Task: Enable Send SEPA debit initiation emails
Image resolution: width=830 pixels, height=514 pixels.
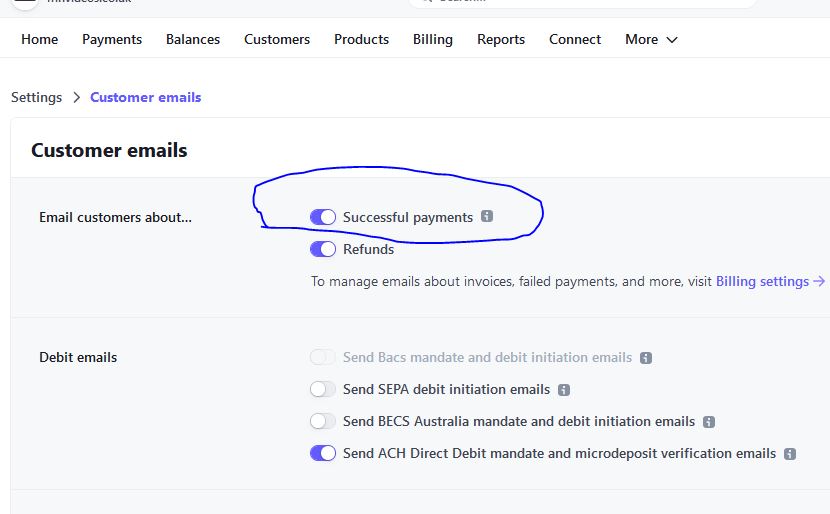Action: [x=323, y=390]
